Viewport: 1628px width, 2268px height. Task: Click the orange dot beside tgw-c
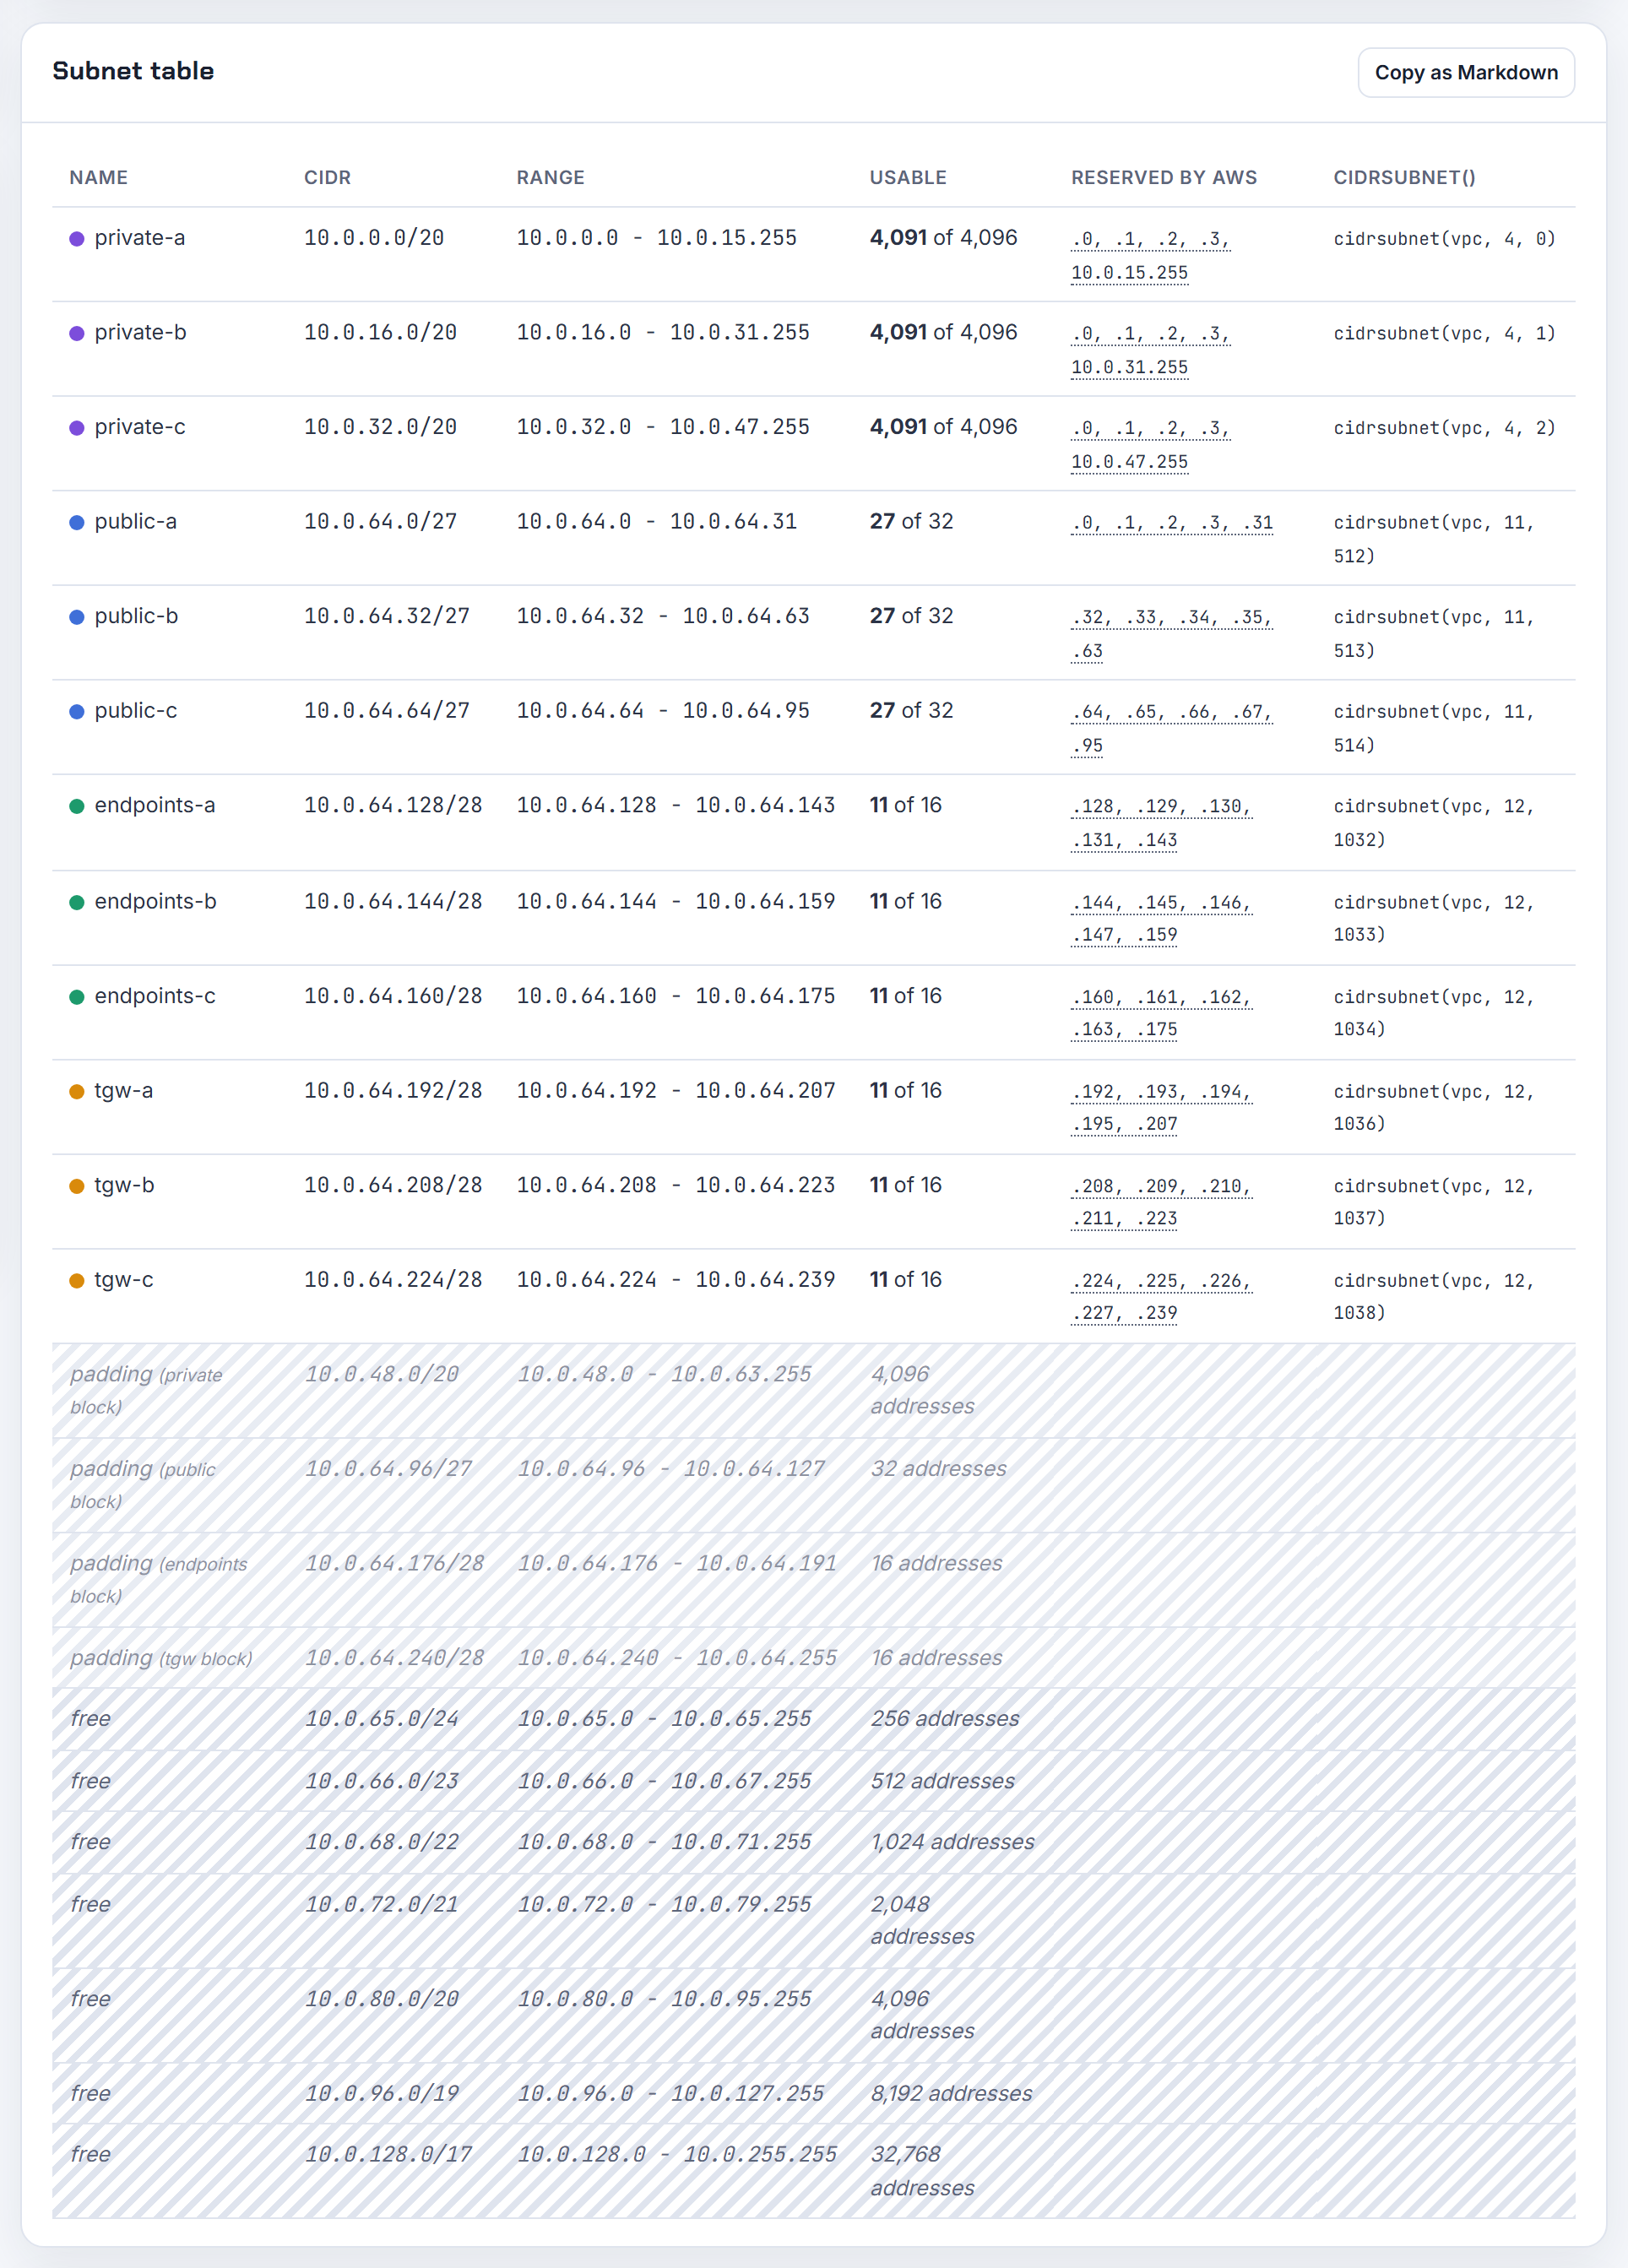77,1281
